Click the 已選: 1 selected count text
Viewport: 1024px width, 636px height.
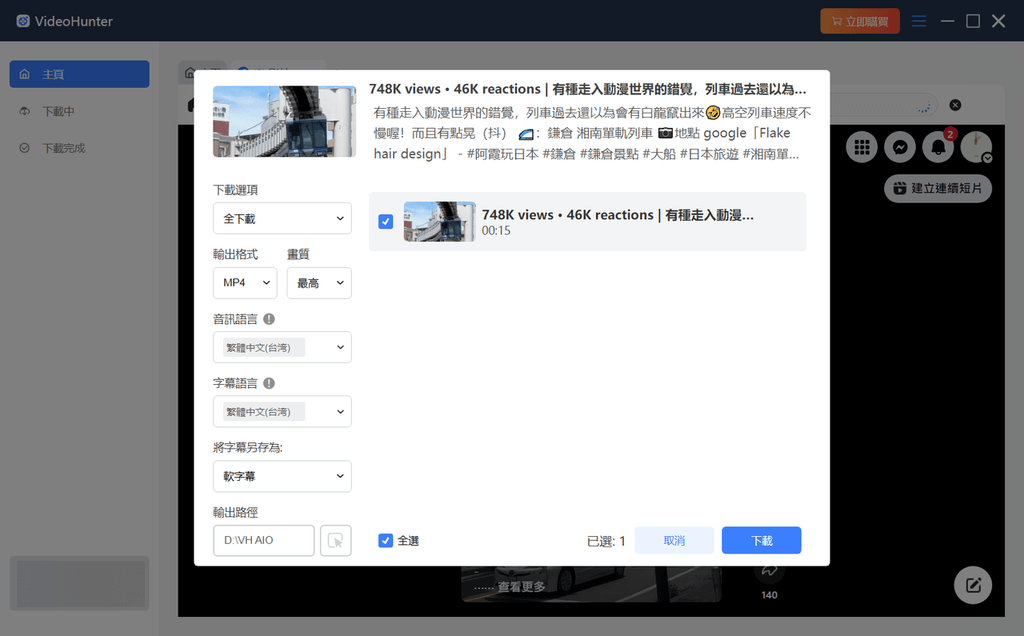(x=606, y=541)
